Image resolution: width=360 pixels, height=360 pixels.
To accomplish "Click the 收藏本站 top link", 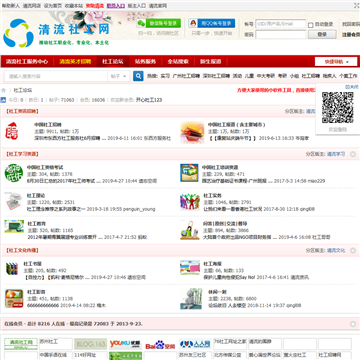I will coord(74,6).
